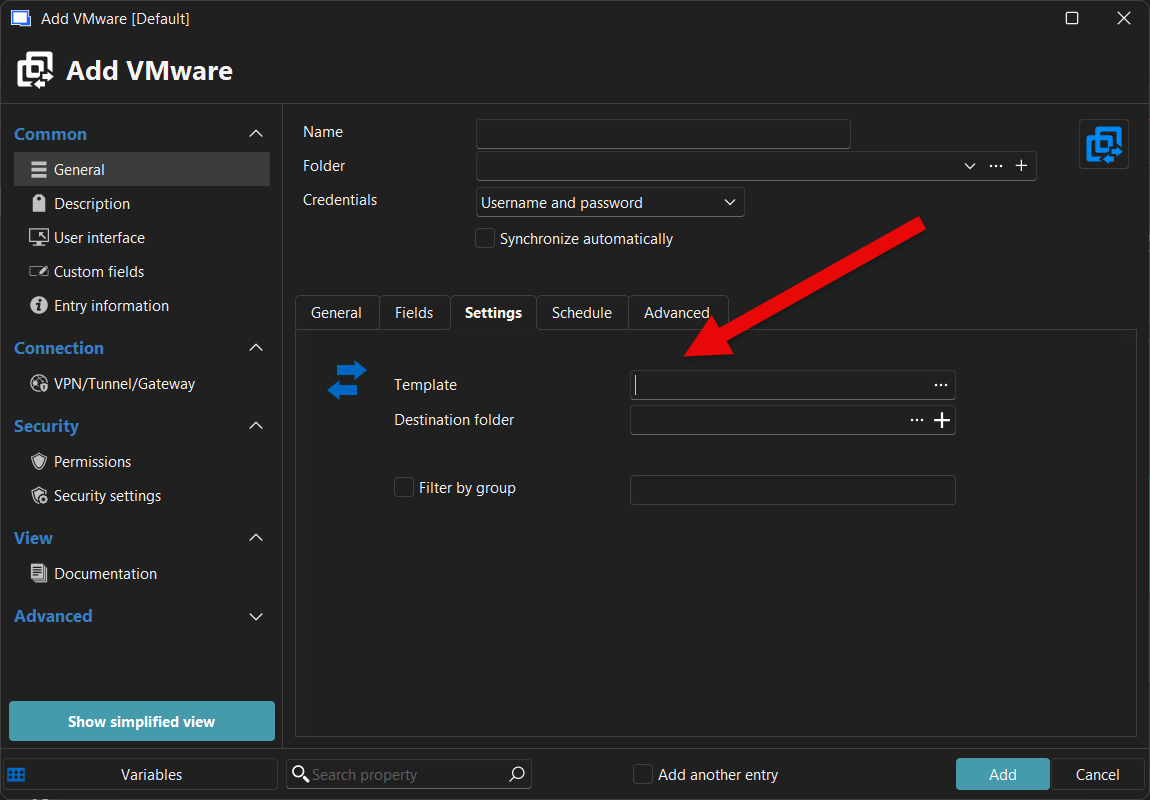1150x800 pixels.
Task: Collapse the Security section
Action: tap(256, 426)
